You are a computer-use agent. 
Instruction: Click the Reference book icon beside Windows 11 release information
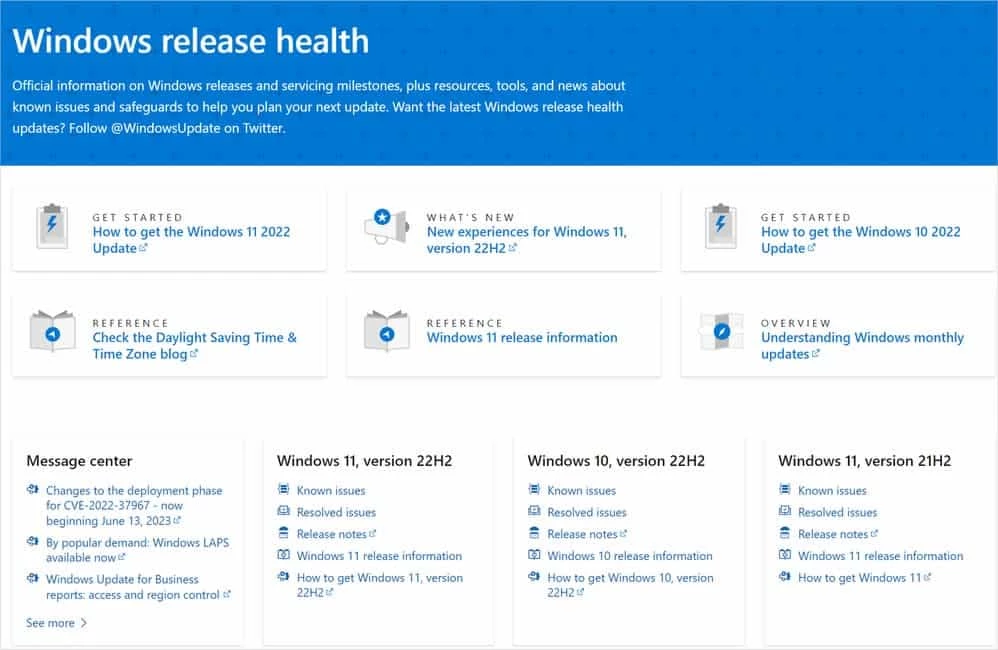pyautogui.click(x=385, y=331)
